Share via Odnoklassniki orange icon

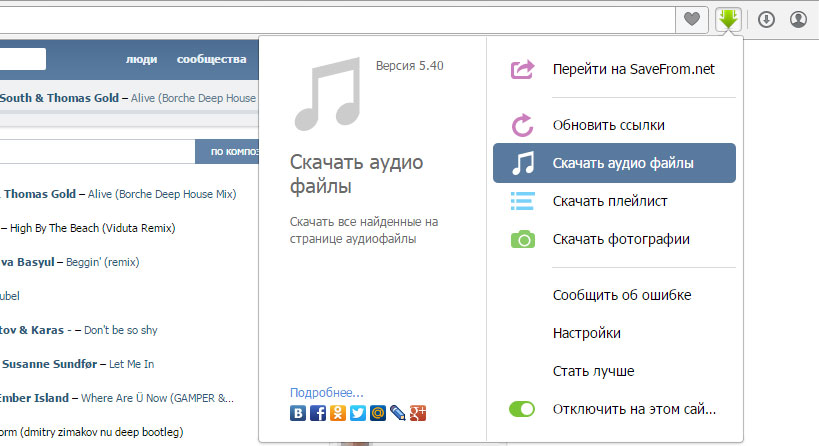coord(338,412)
